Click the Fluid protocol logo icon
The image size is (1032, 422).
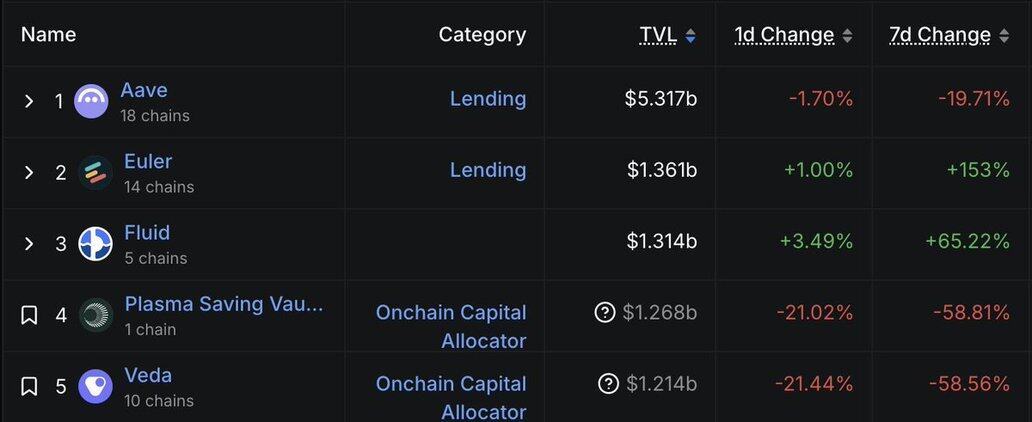95,244
